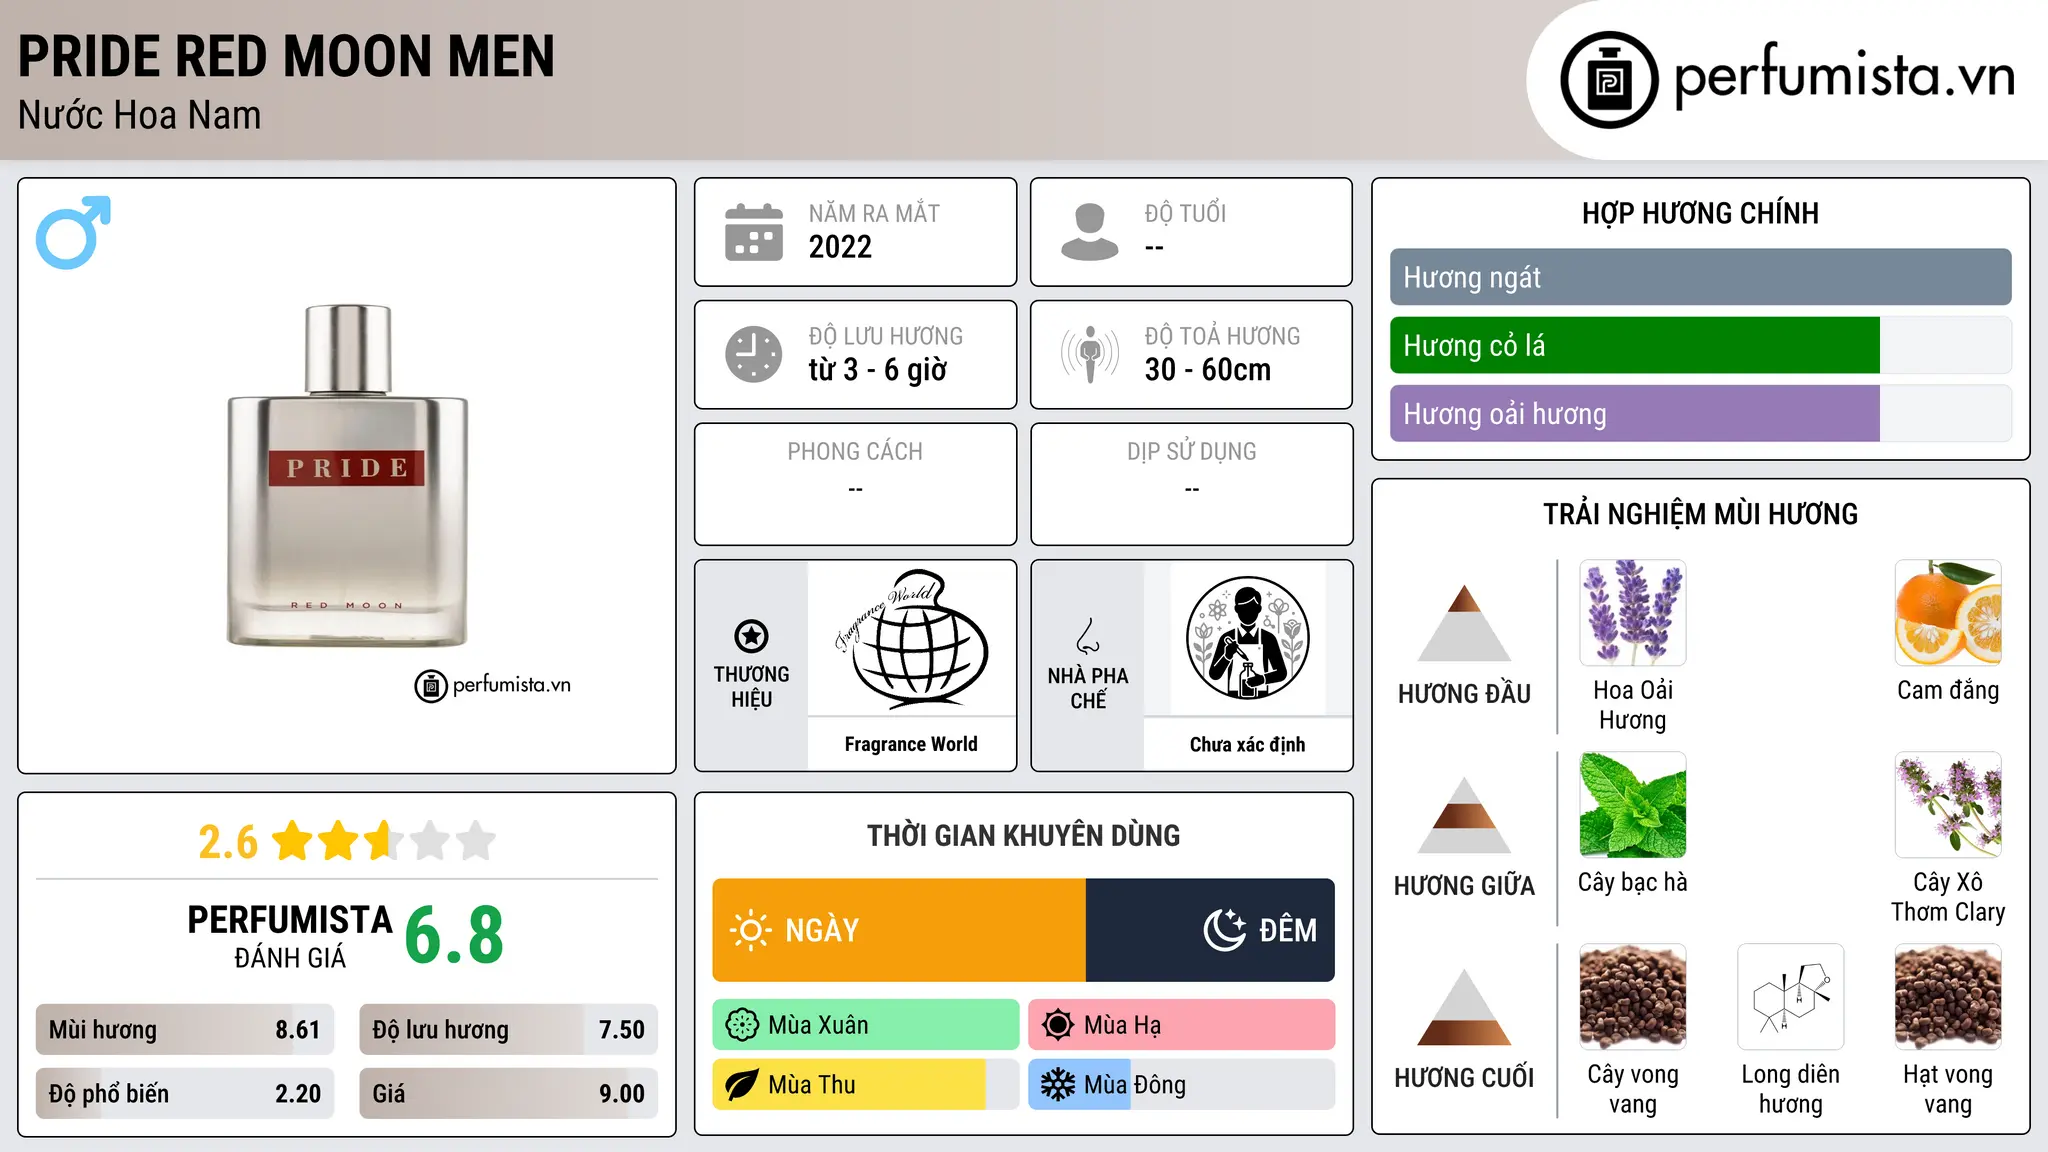2048x1152 pixels.
Task: Select the Cây bạc hà mint image
Action: point(1633,804)
